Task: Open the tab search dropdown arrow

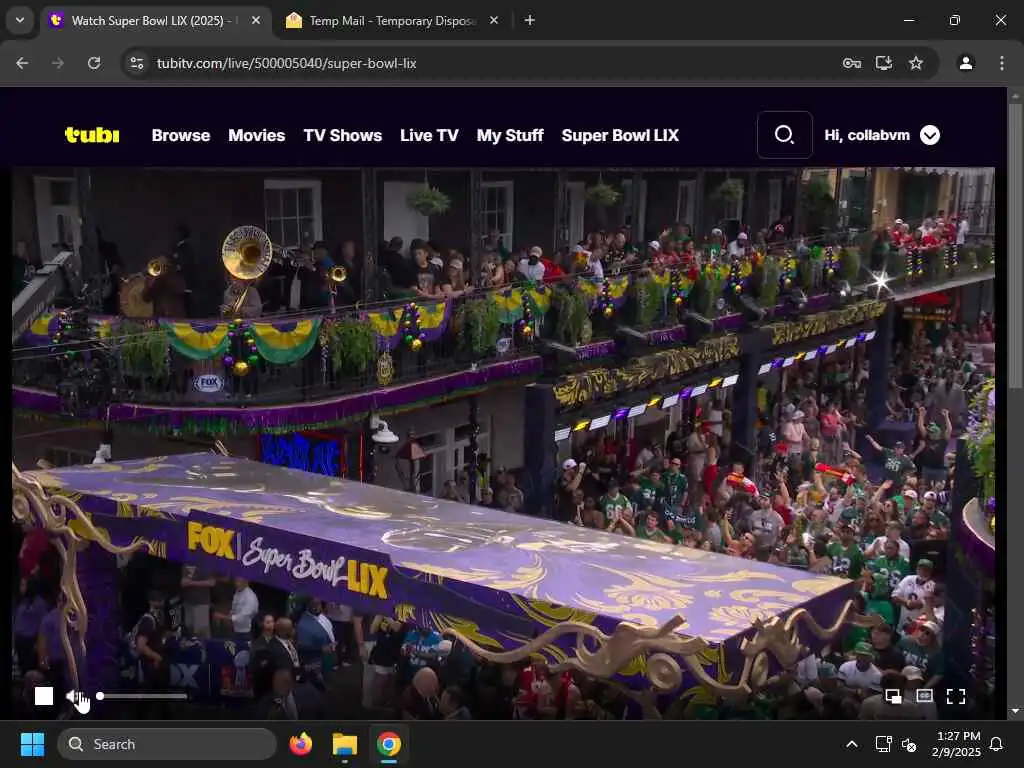Action: 20,20
